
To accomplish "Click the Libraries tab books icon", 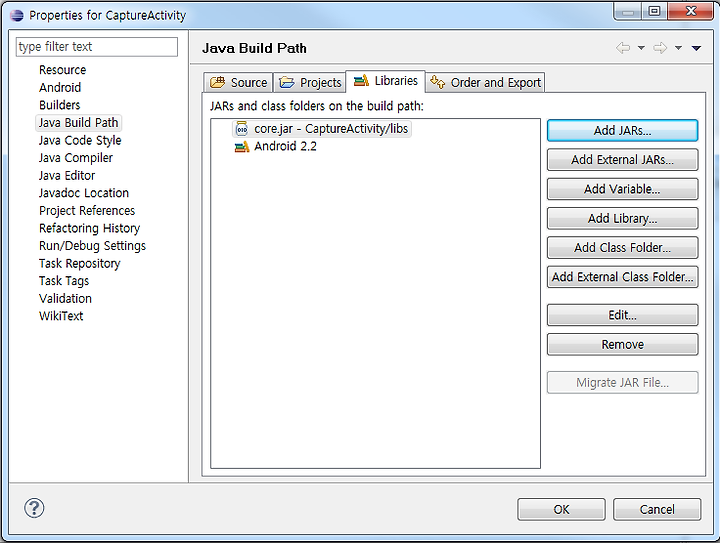I will pyautogui.click(x=361, y=81).
